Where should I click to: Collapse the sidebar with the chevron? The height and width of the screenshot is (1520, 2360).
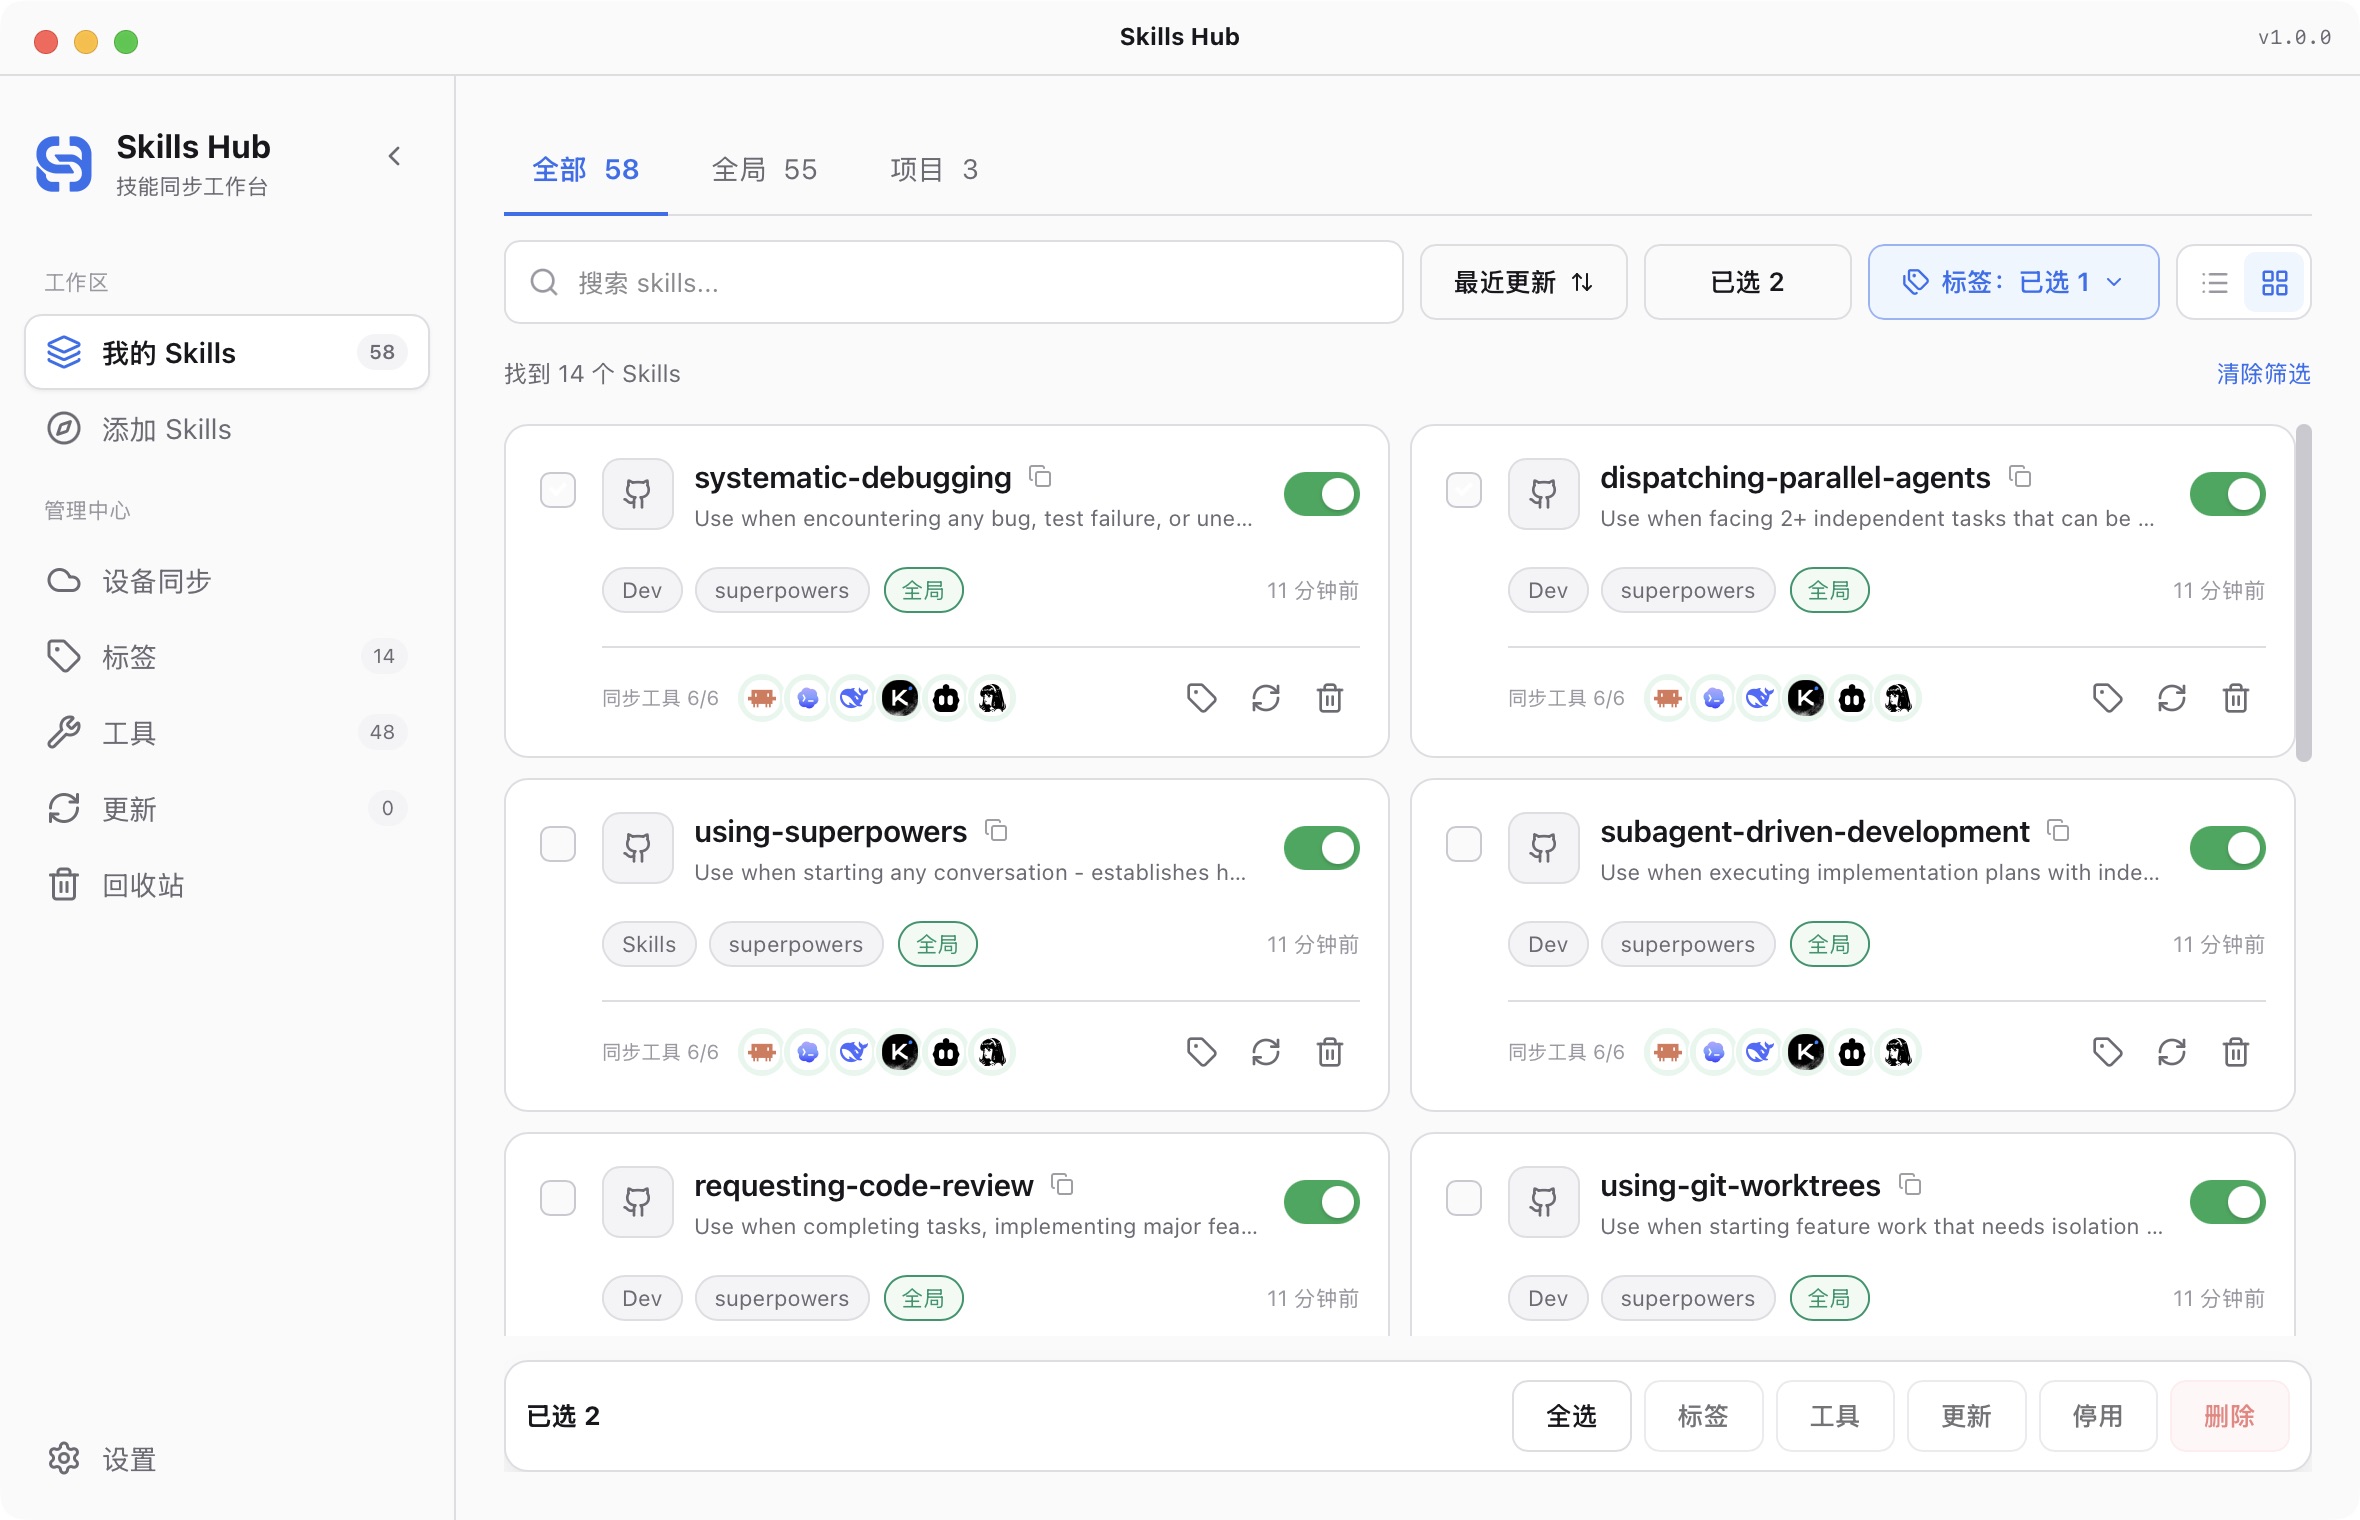pos(395,156)
